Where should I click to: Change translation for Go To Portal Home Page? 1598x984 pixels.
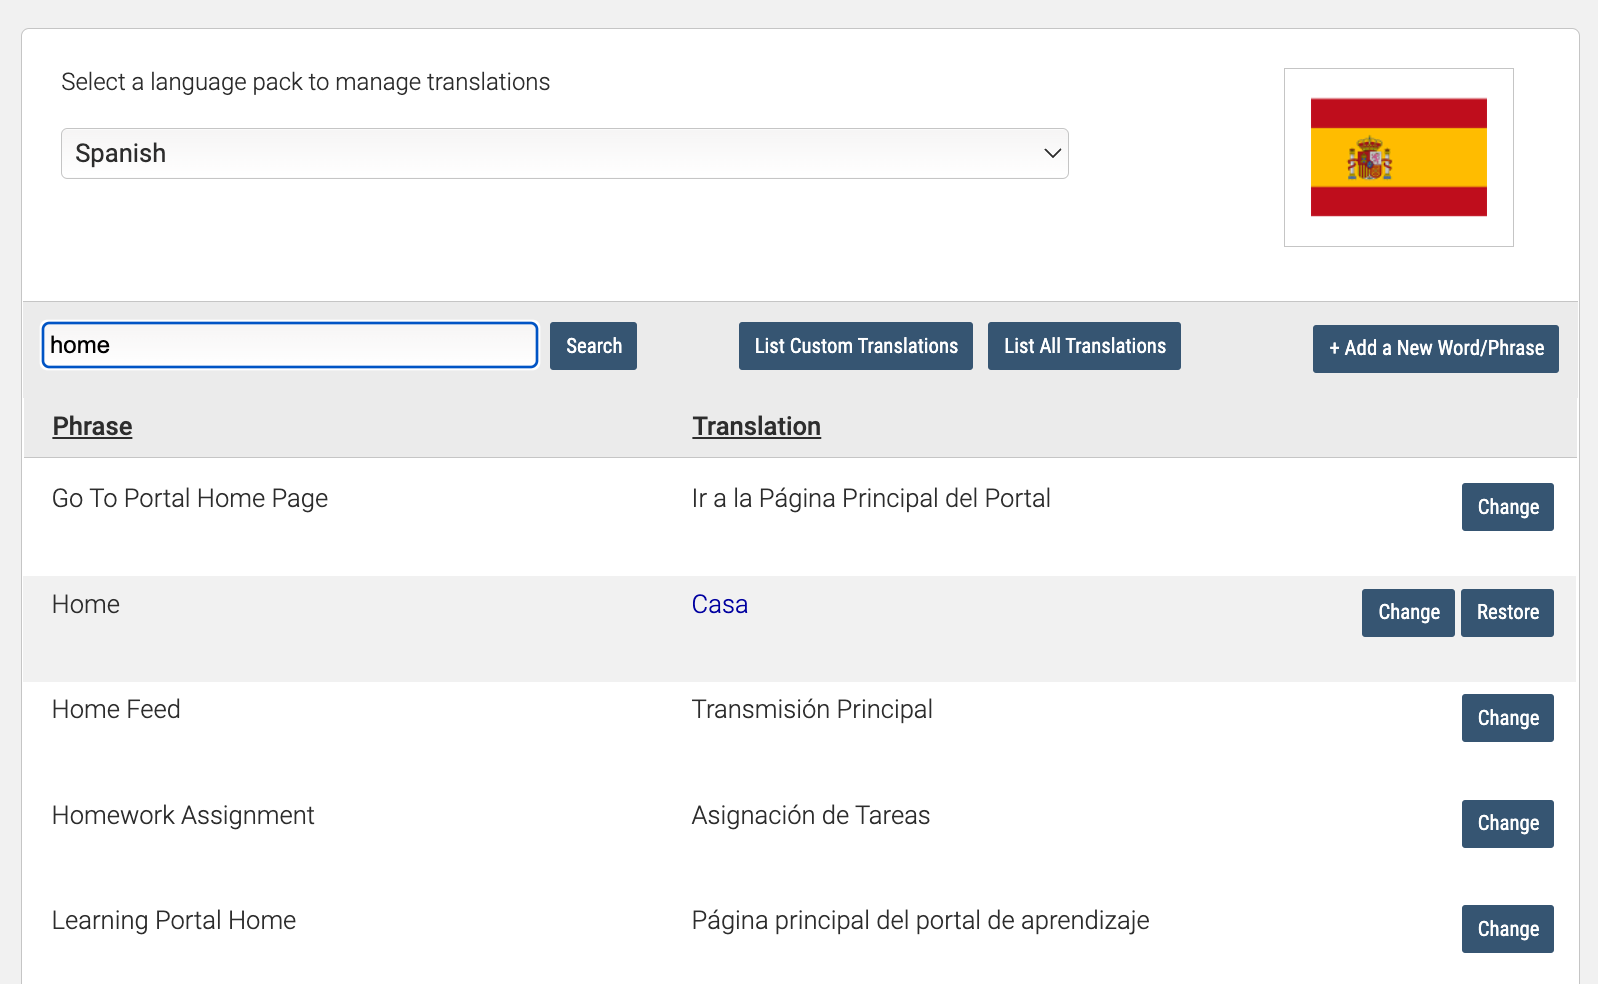point(1507,507)
